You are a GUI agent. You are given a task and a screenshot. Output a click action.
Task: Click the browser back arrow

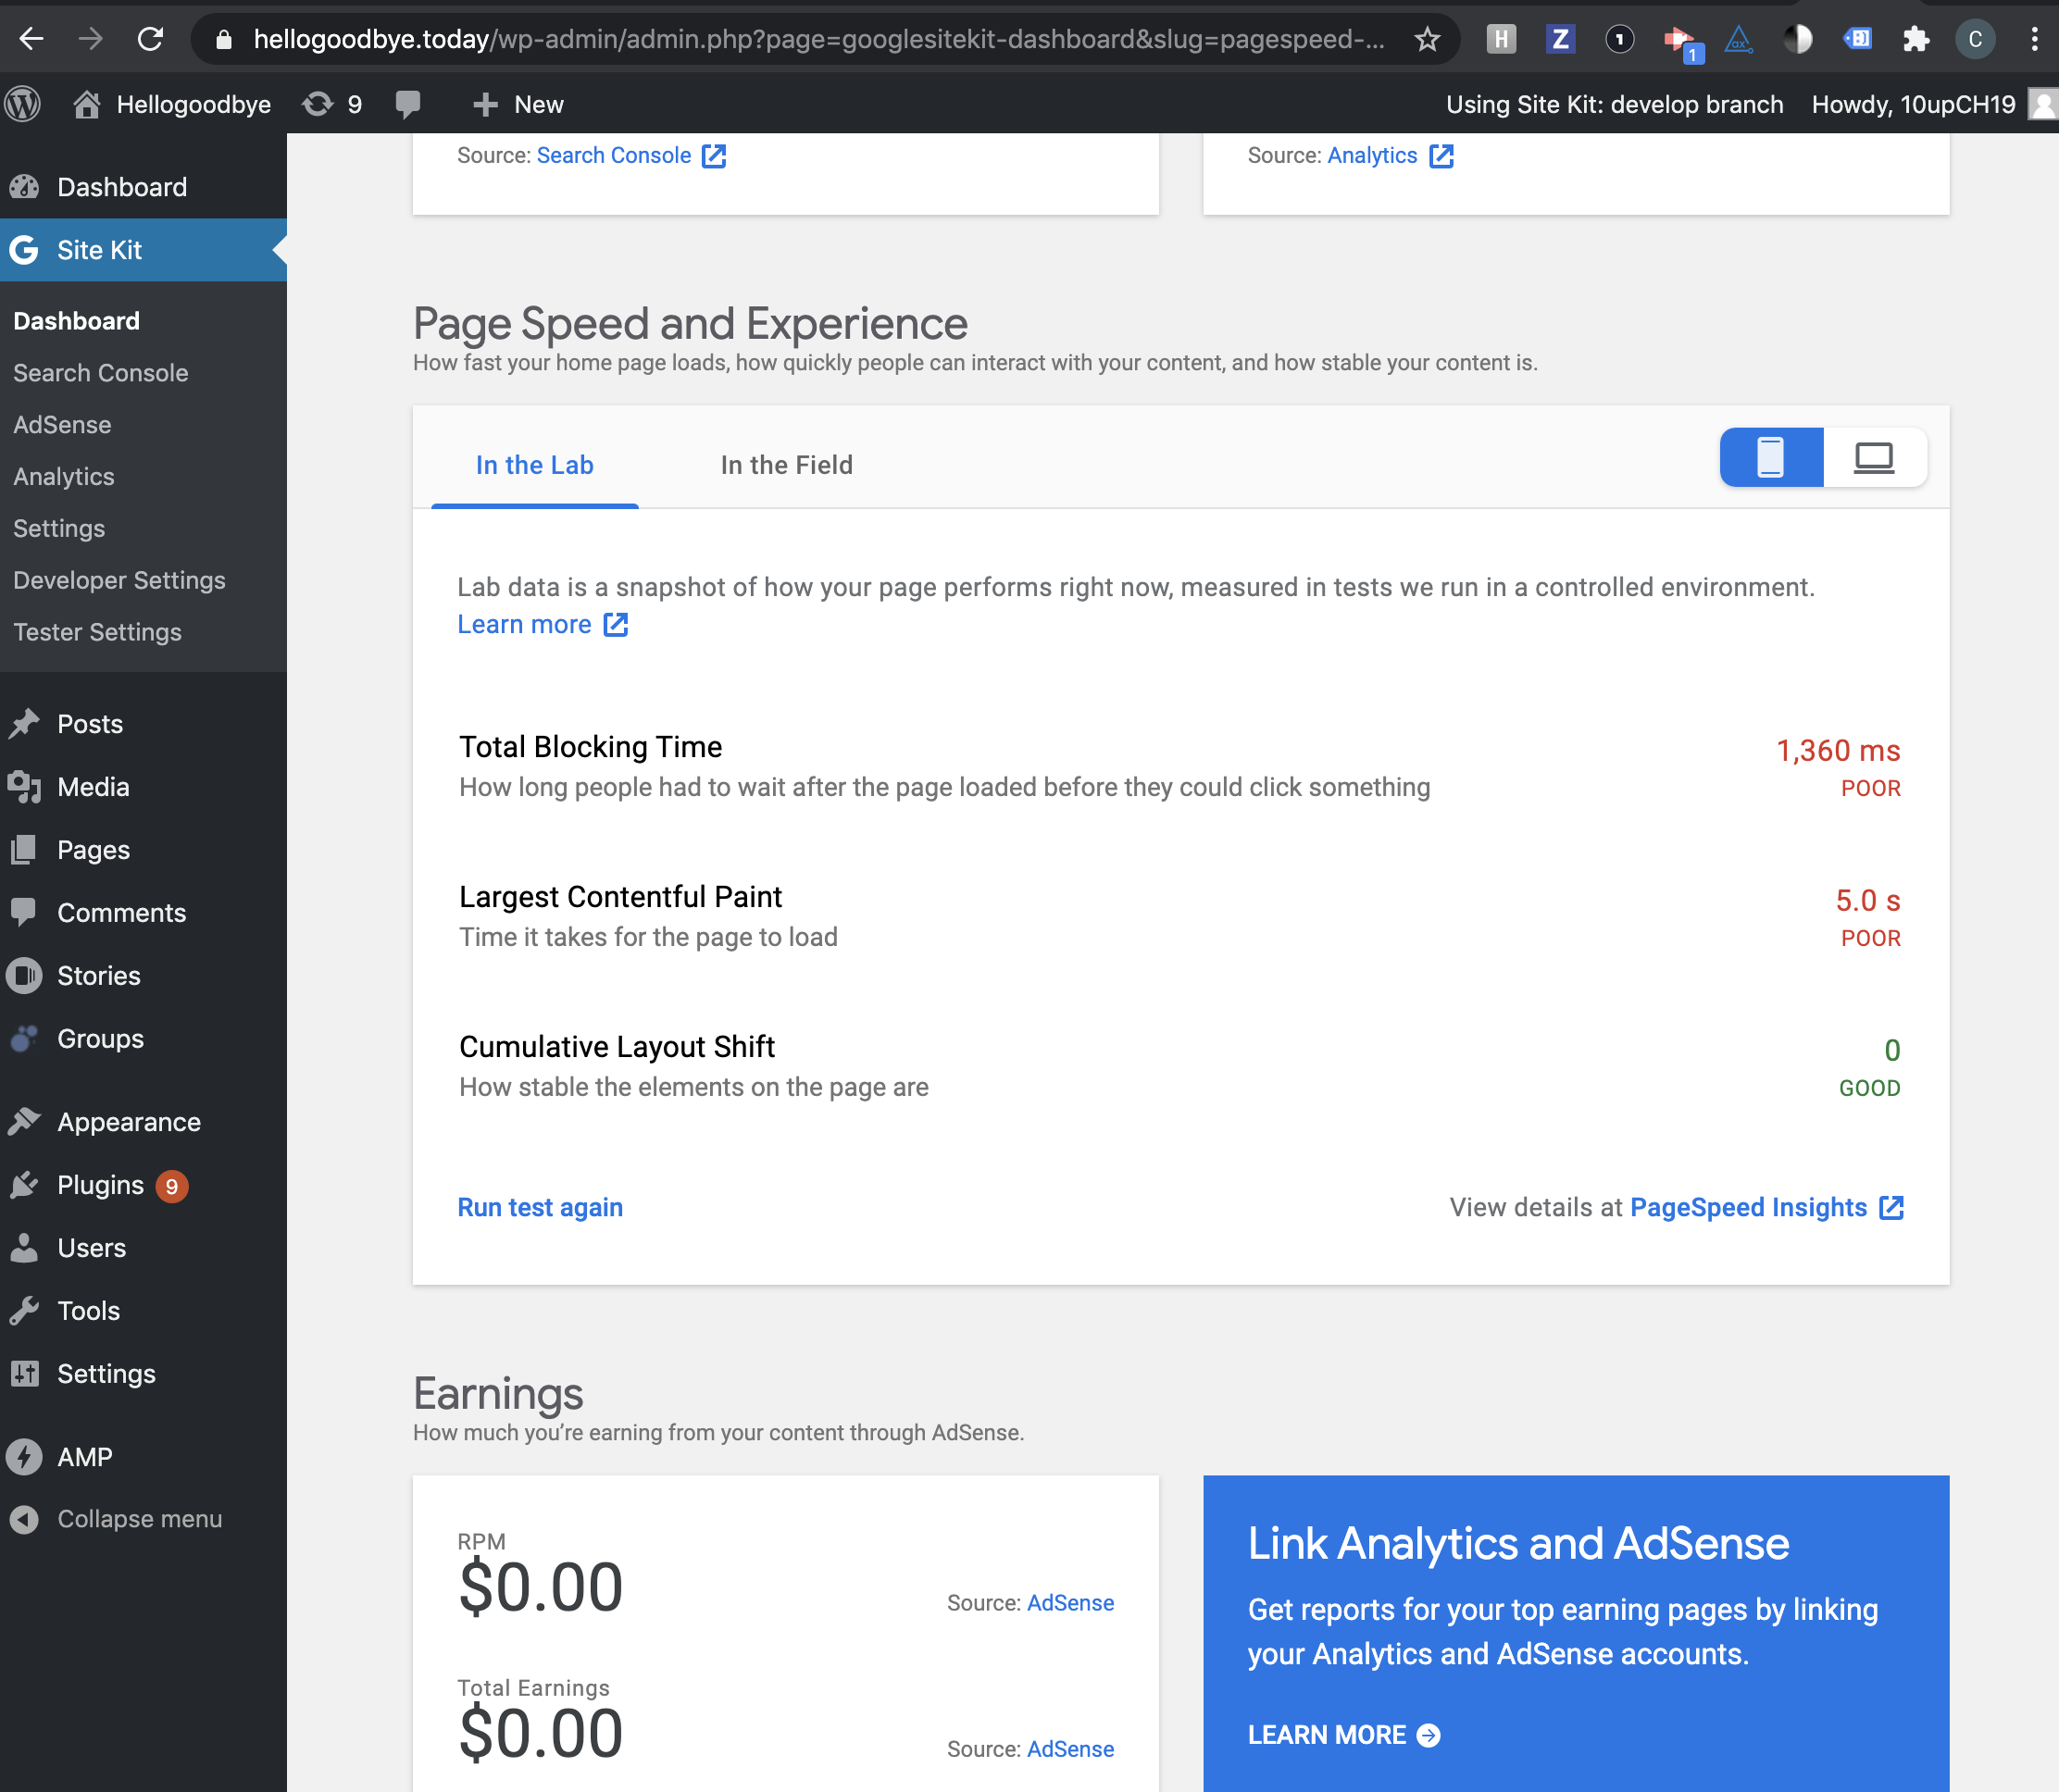(x=32, y=39)
